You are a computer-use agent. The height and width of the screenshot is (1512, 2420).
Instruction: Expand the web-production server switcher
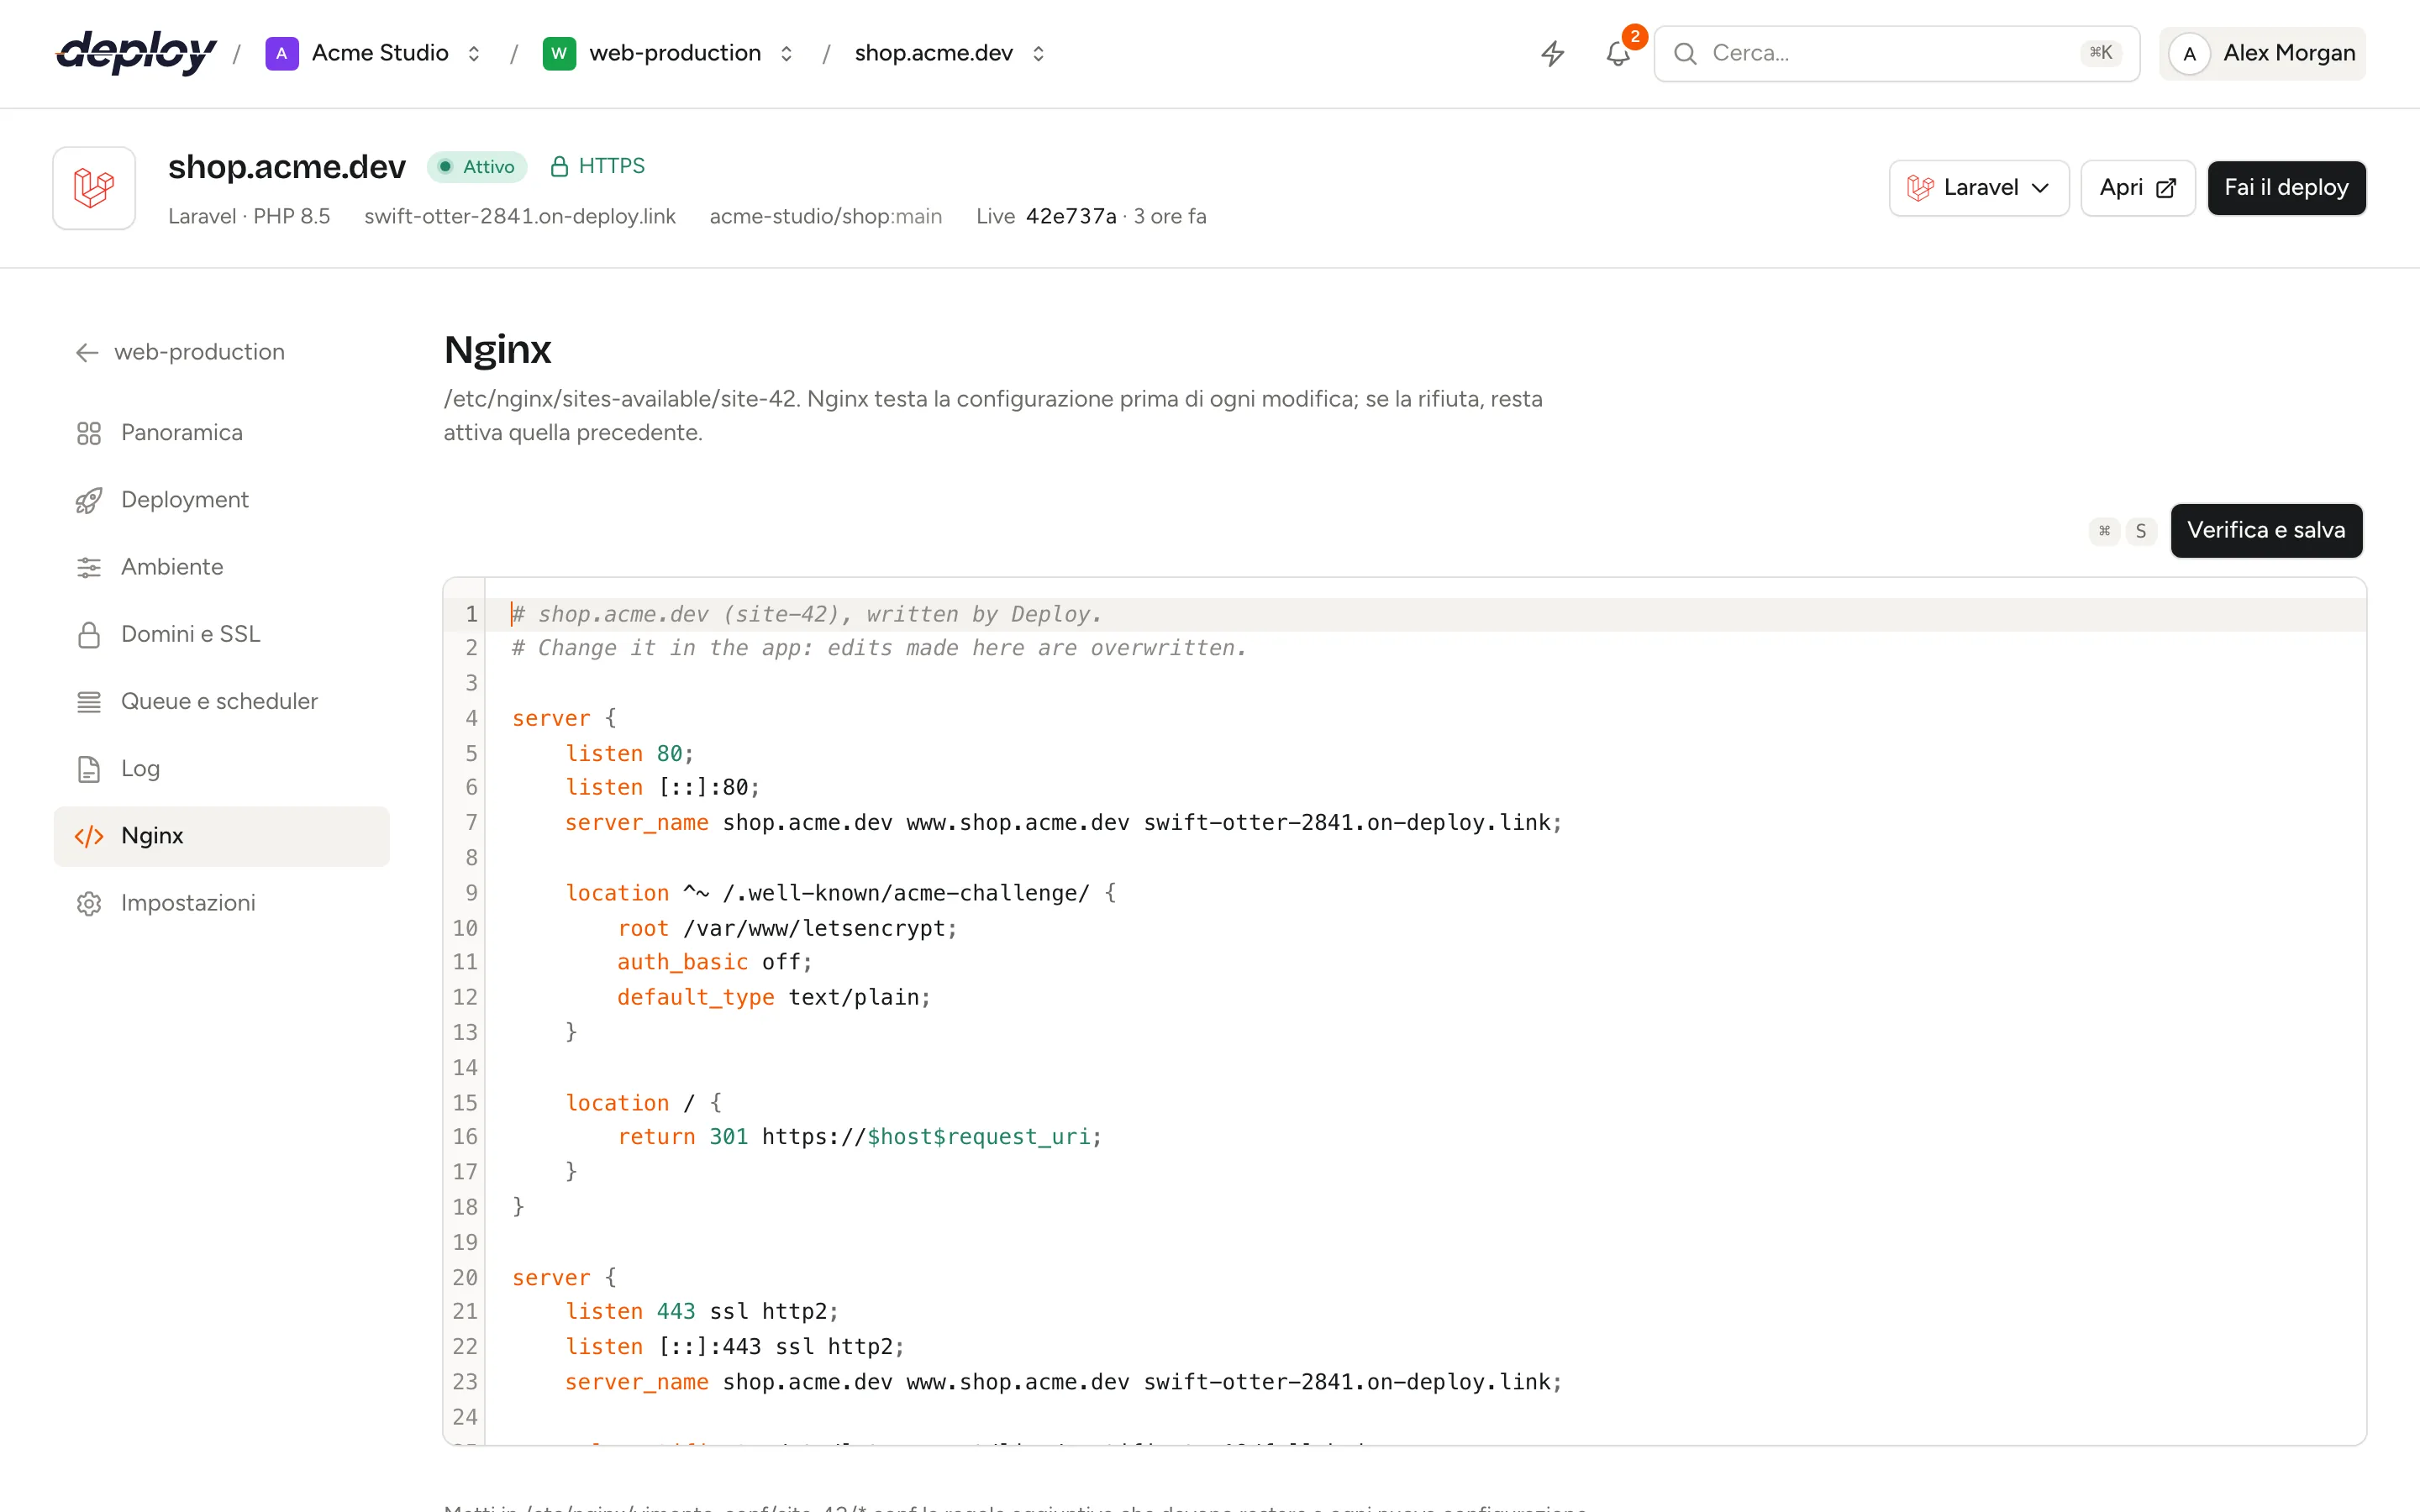786,53
